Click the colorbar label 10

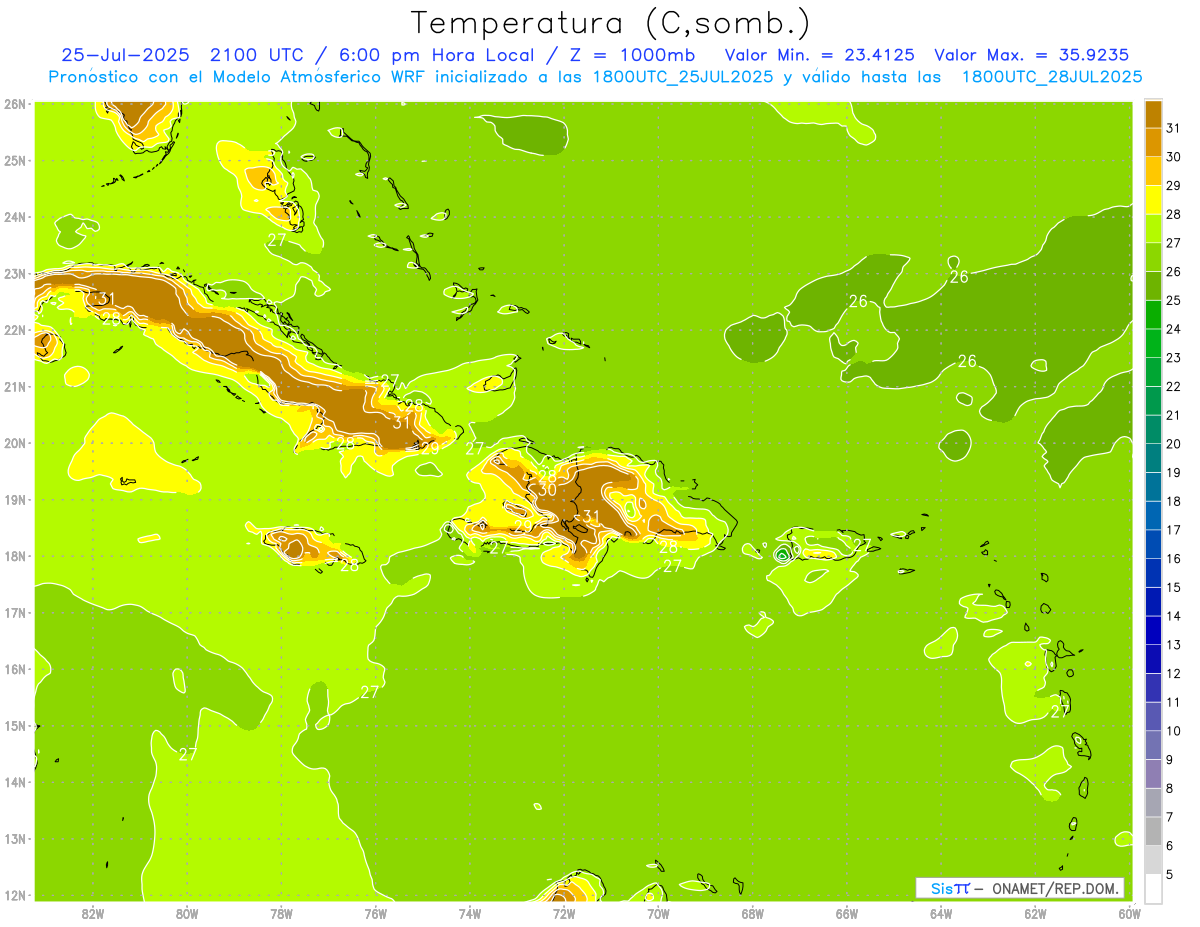[1174, 731]
